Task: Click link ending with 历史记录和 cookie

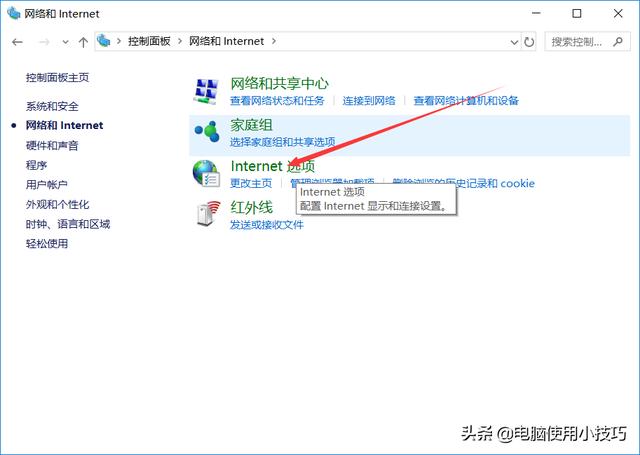Action: 464,183
